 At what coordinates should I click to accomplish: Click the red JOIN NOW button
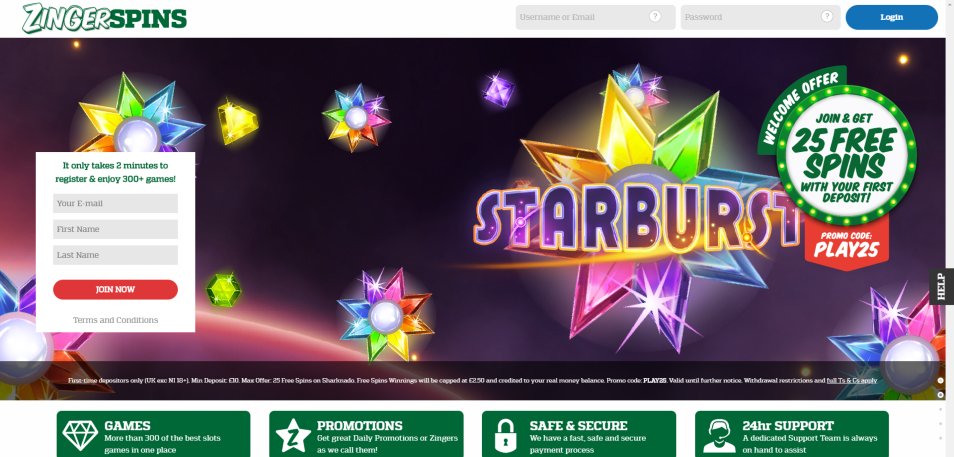point(116,290)
